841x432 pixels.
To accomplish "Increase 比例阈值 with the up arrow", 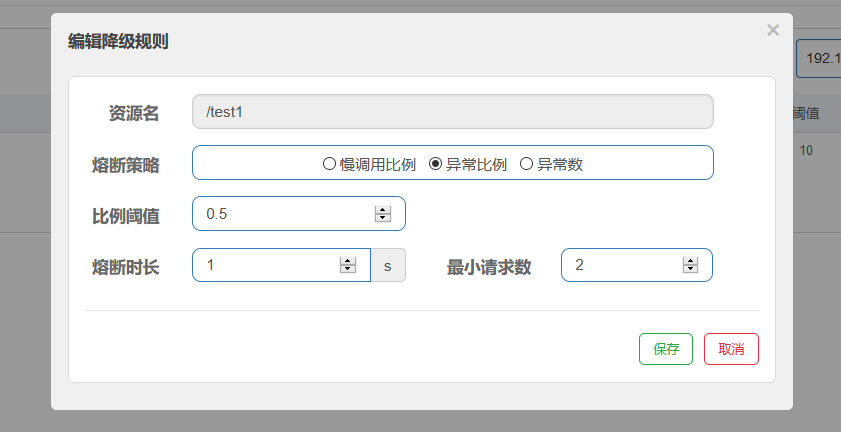I will pyautogui.click(x=382, y=210).
